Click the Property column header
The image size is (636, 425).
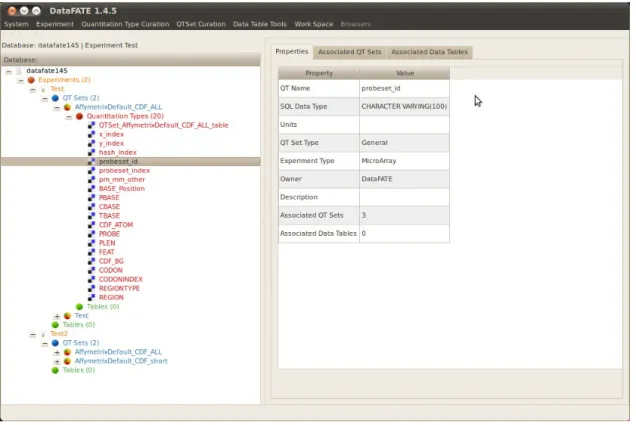[319, 73]
